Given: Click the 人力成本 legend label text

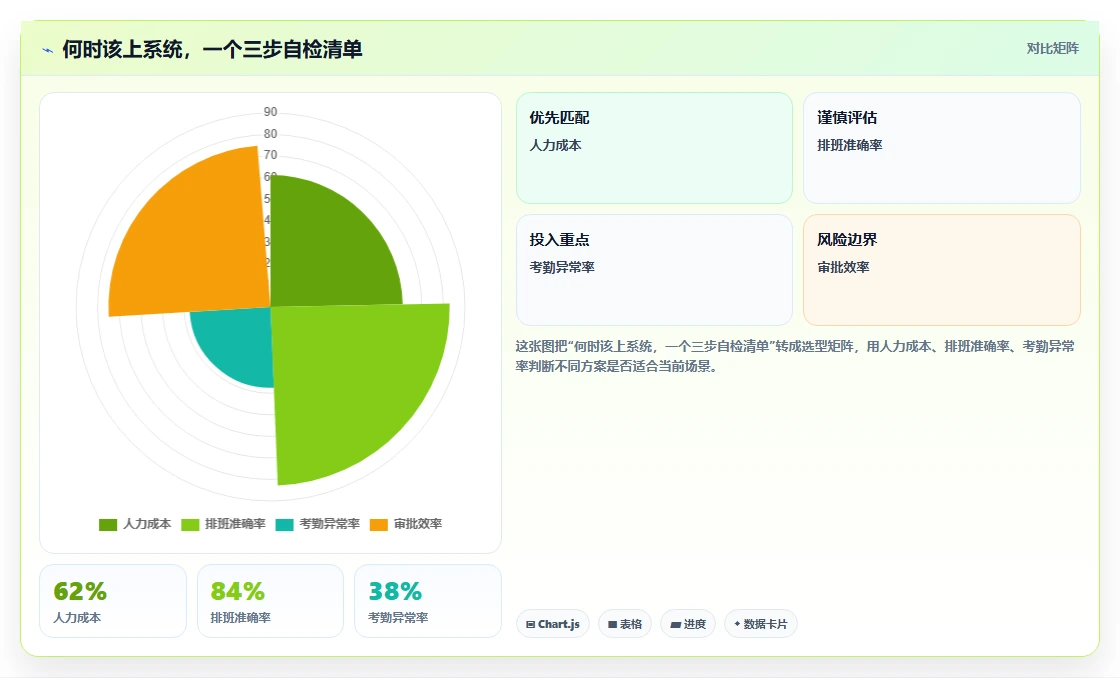Looking at the screenshot, I should pyautogui.click(x=146, y=524).
